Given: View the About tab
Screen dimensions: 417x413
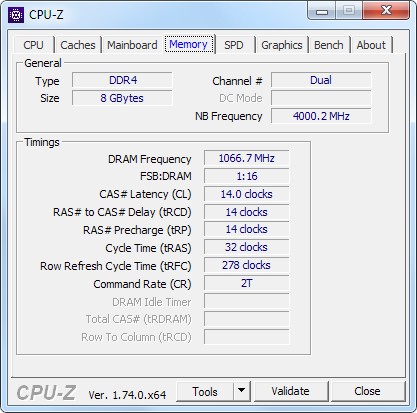Looking at the screenshot, I should pyautogui.click(x=371, y=45).
